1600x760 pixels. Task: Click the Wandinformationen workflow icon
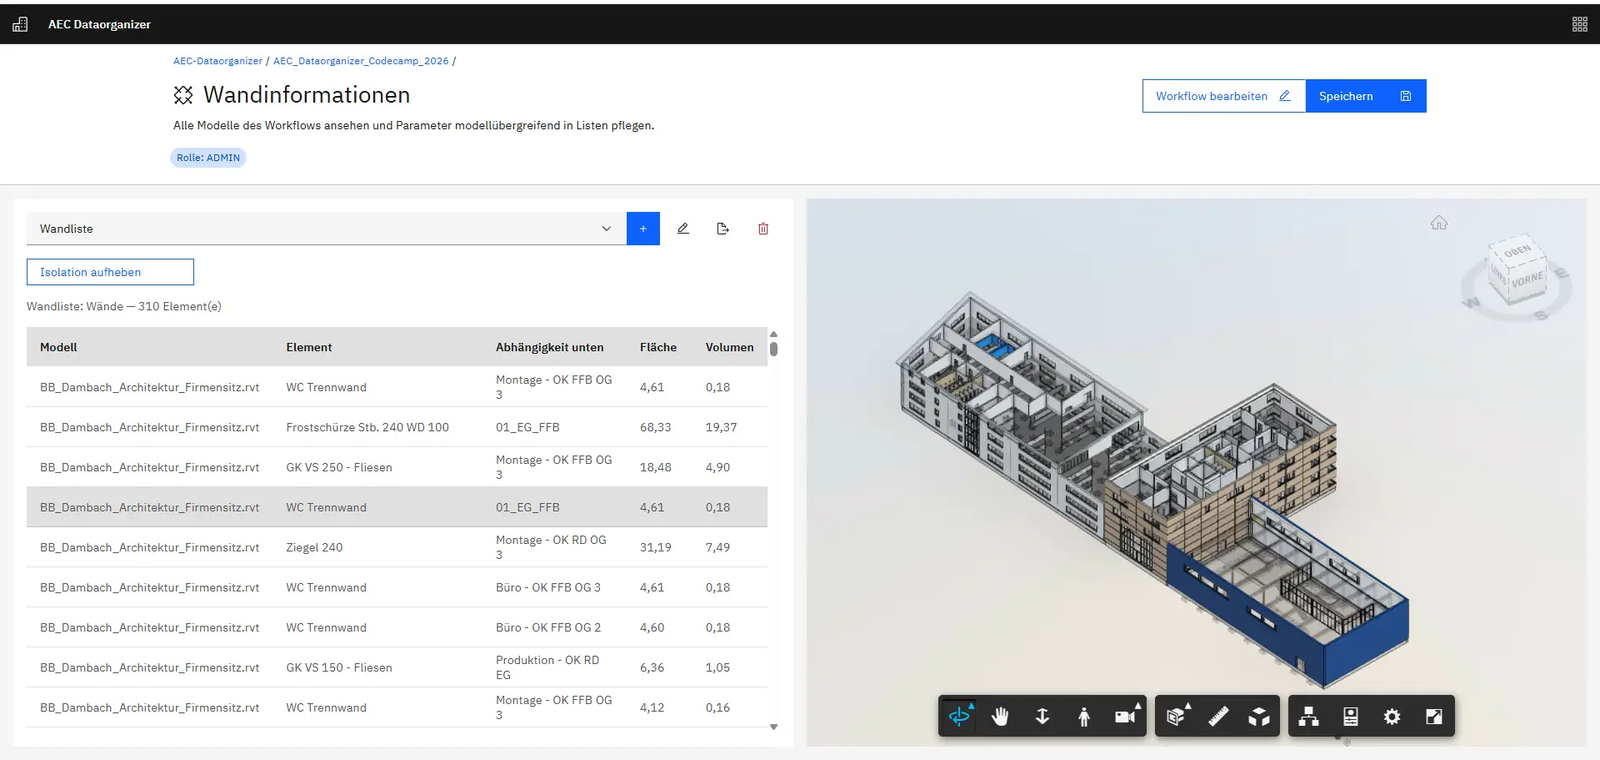click(183, 95)
